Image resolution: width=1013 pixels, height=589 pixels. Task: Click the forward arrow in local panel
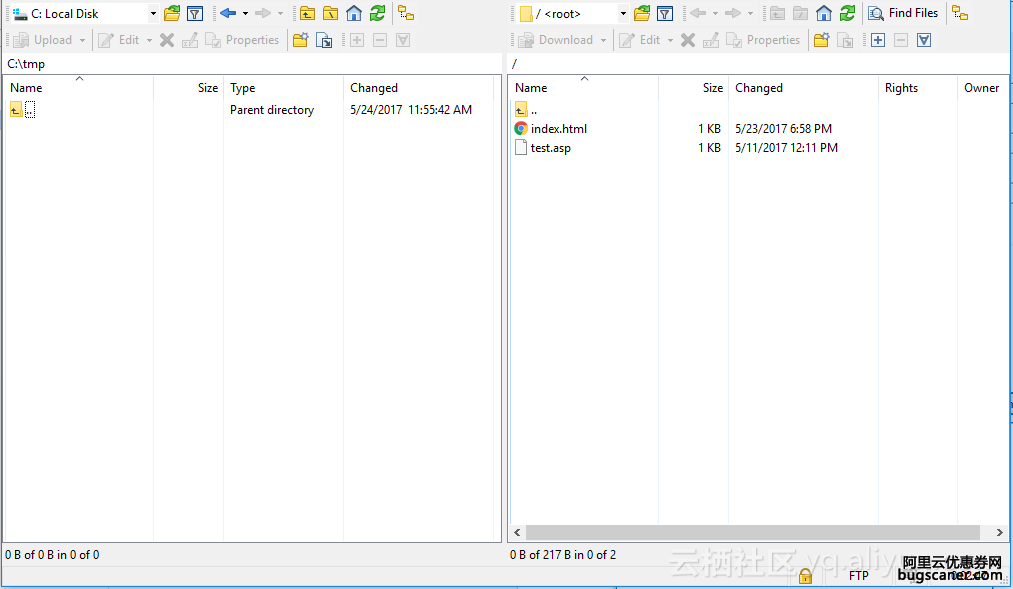pos(263,13)
